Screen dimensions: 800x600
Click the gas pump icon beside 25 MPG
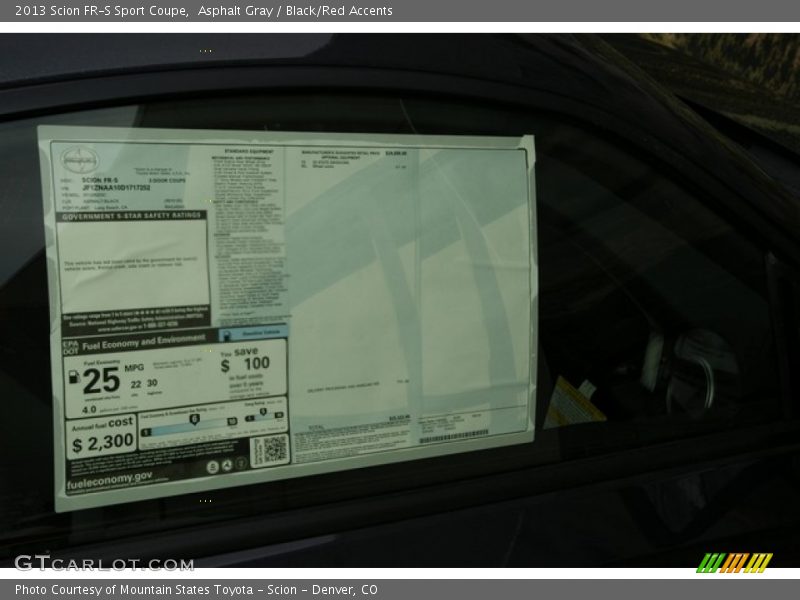click(74, 377)
